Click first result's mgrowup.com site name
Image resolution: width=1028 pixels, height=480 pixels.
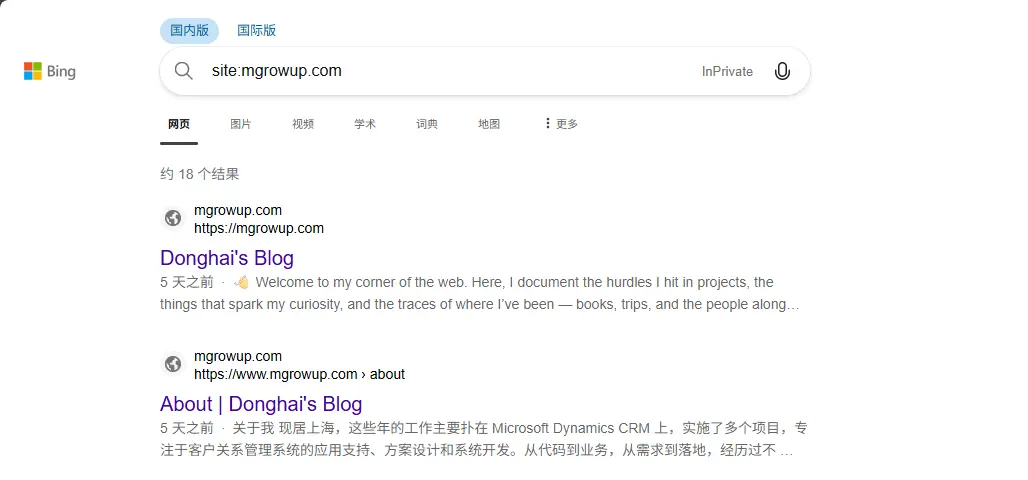(238, 210)
